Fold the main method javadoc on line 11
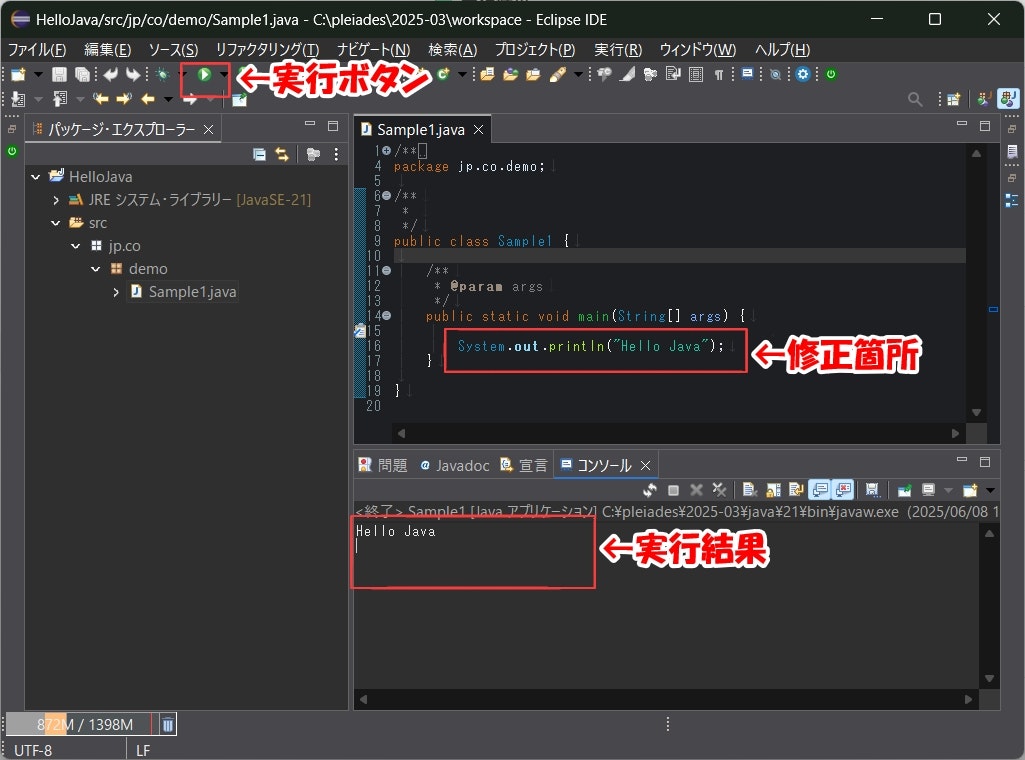This screenshot has height=760, width=1025. point(386,271)
